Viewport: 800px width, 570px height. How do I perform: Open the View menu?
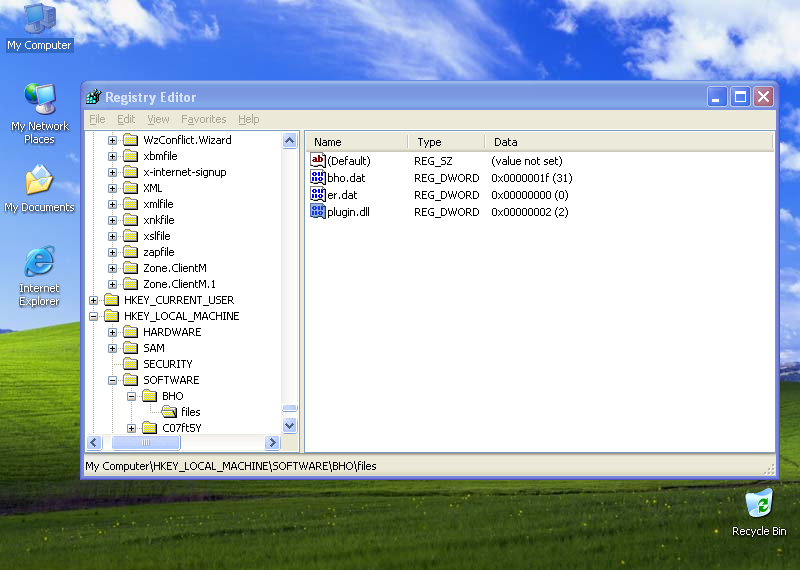tap(158, 119)
